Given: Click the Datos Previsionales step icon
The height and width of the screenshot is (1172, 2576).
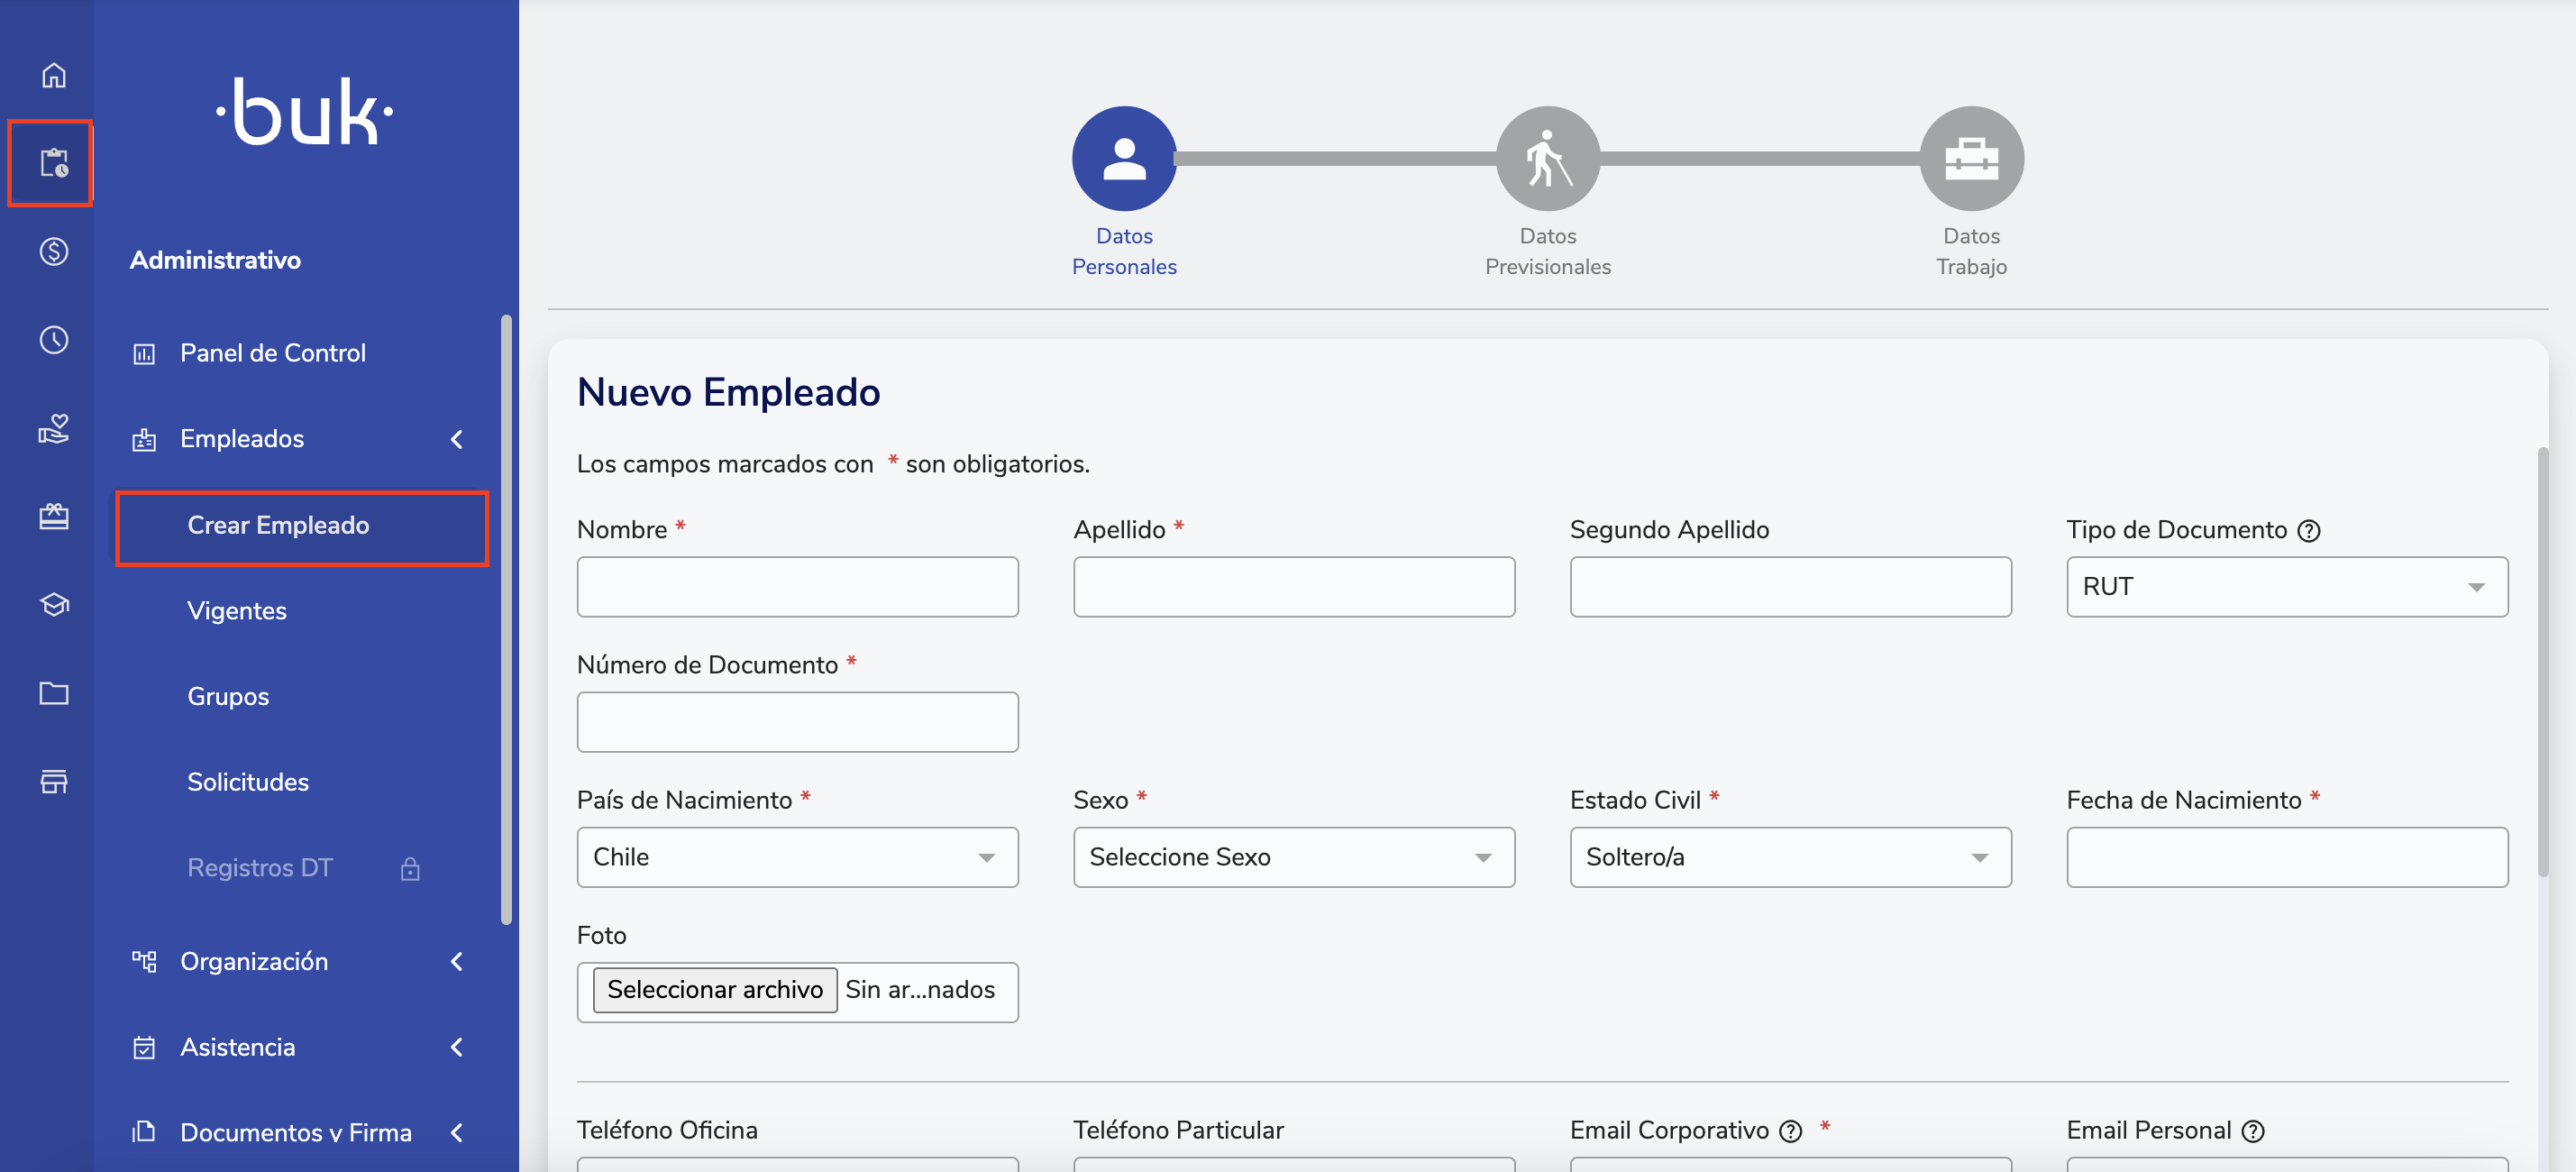Looking at the screenshot, I should pyautogui.click(x=1547, y=159).
